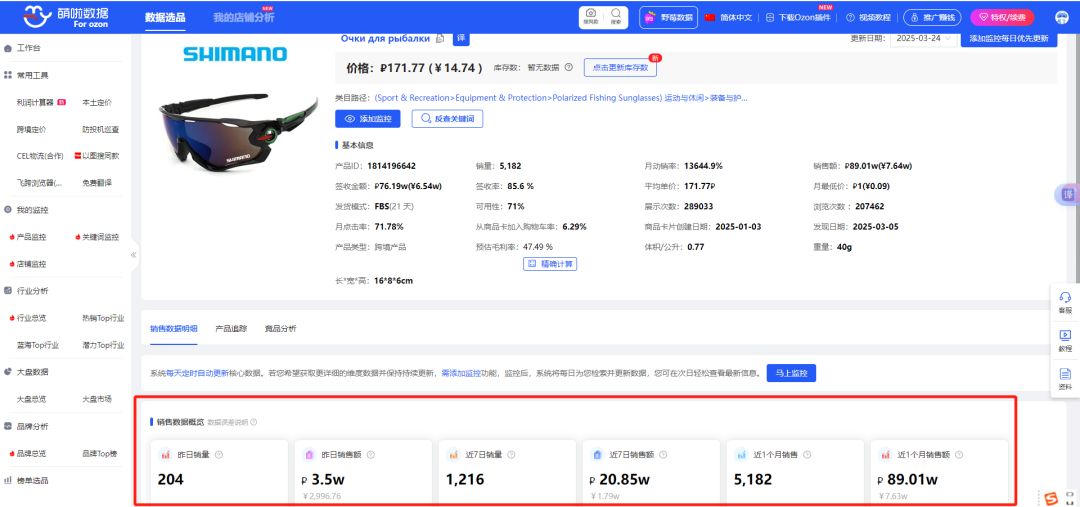Select the 产品追踪 tab
The image size is (1080, 507).
231,329
